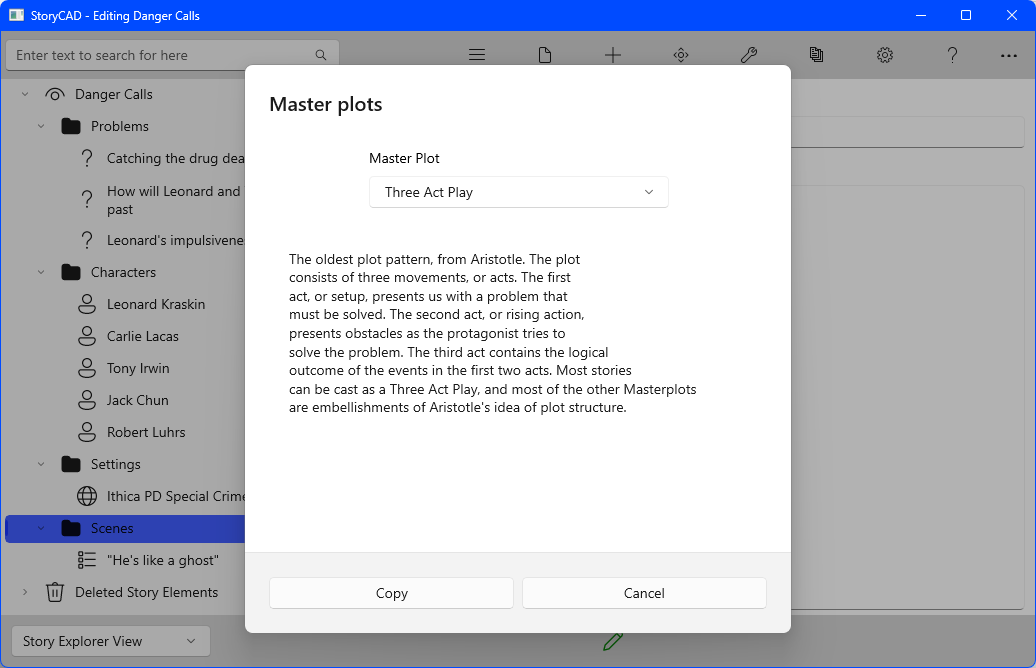Click the green pencil edit icon
This screenshot has width=1036, height=668.
613,641
